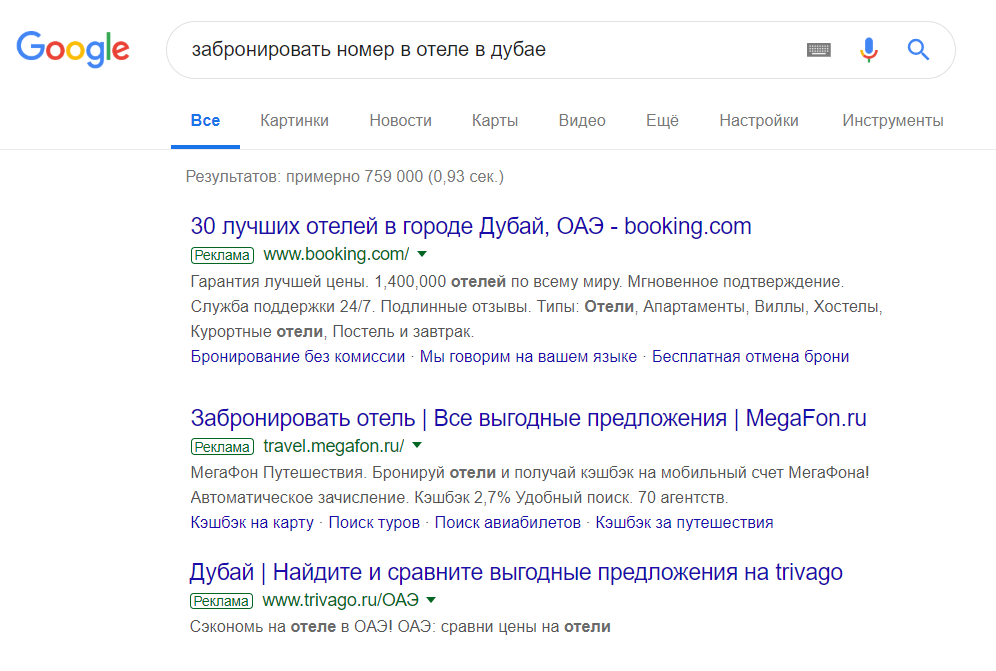Open the Ещё menu
996x671 pixels.
[x=662, y=121]
